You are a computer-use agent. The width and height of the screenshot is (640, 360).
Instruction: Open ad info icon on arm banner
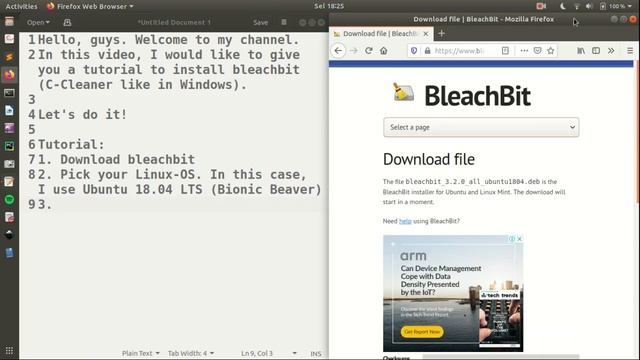(512, 239)
